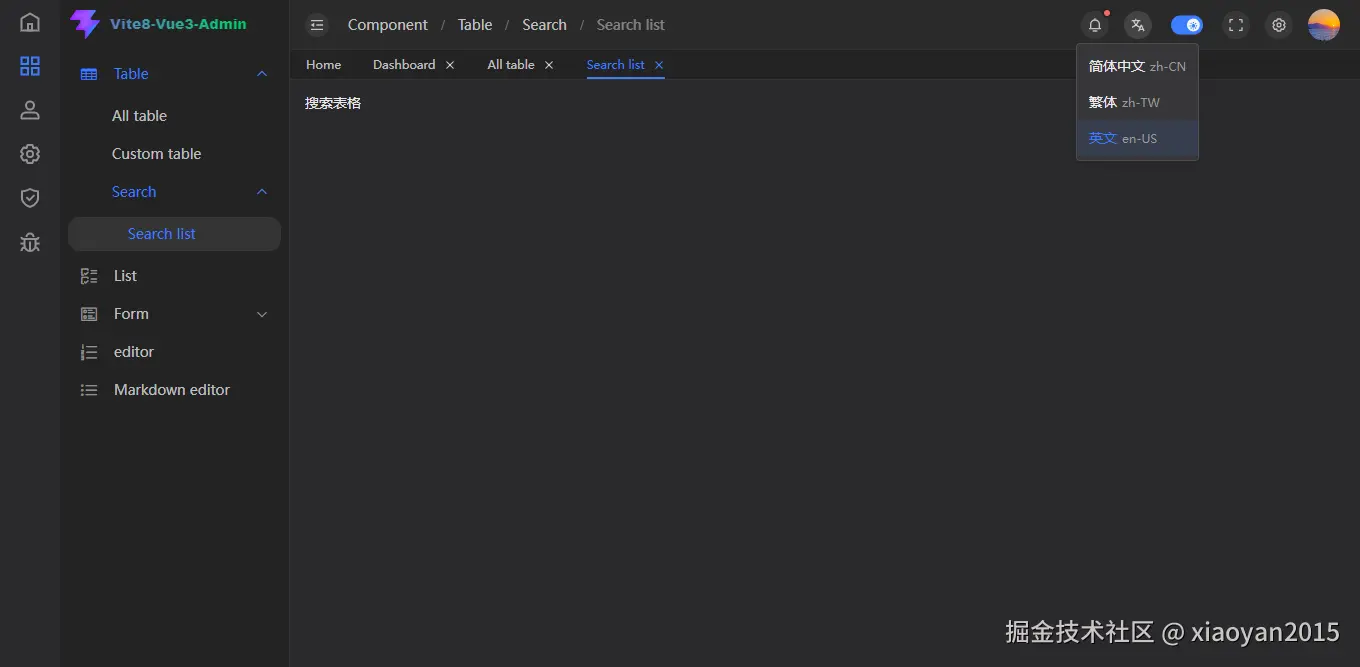Screen dimensions: 1360x667
Task: Choose 繁体 zh-TW language
Action: (1137, 102)
